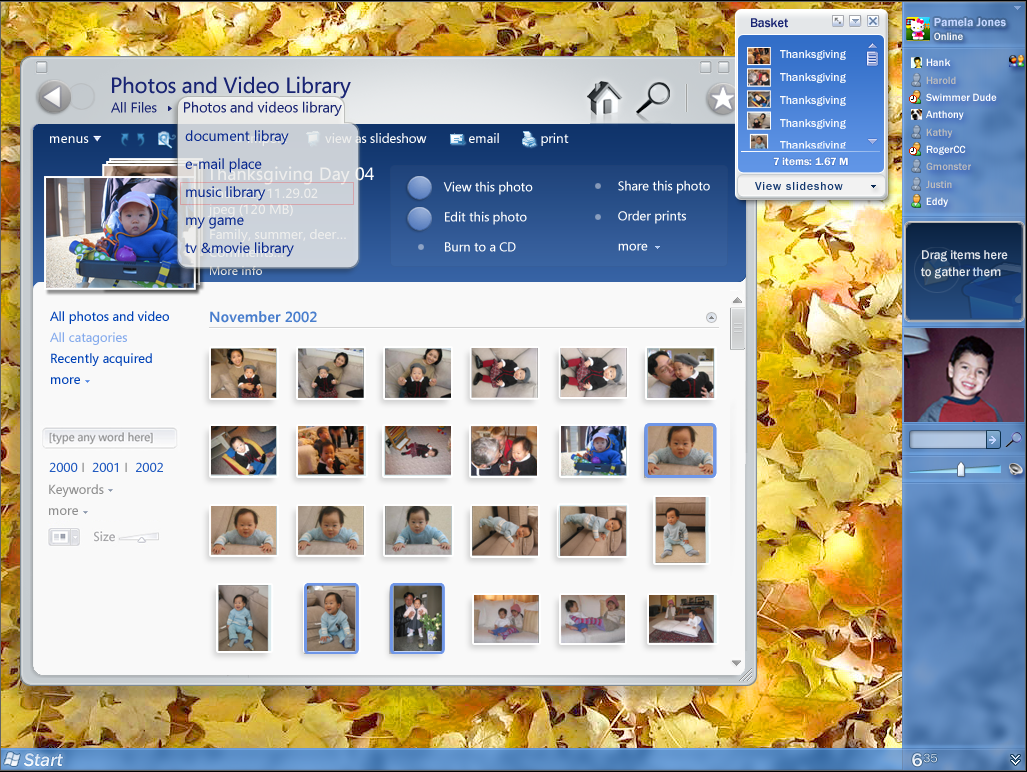Expand more under Recently acquired

69,380
